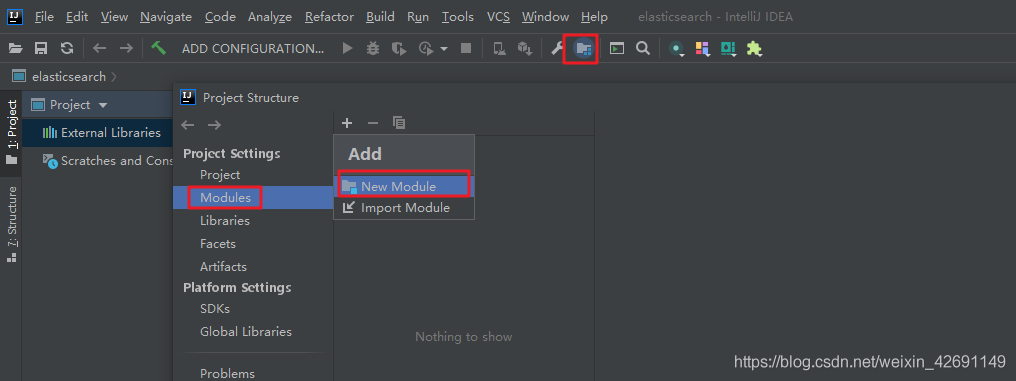Viewport: 1016px width, 381px height.
Task: Open the Navigate menu
Action: [x=167, y=17]
